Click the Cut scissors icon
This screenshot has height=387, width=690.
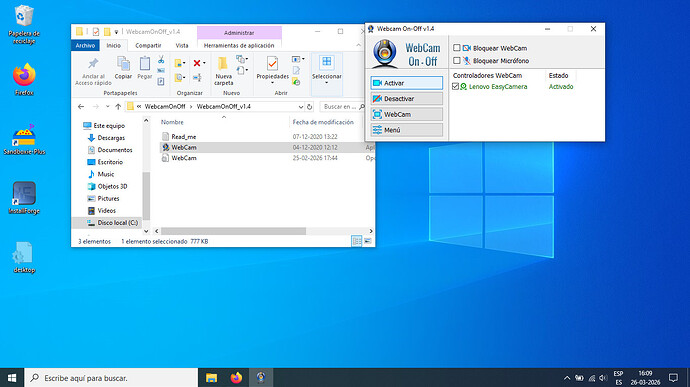[x=161, y=59]
